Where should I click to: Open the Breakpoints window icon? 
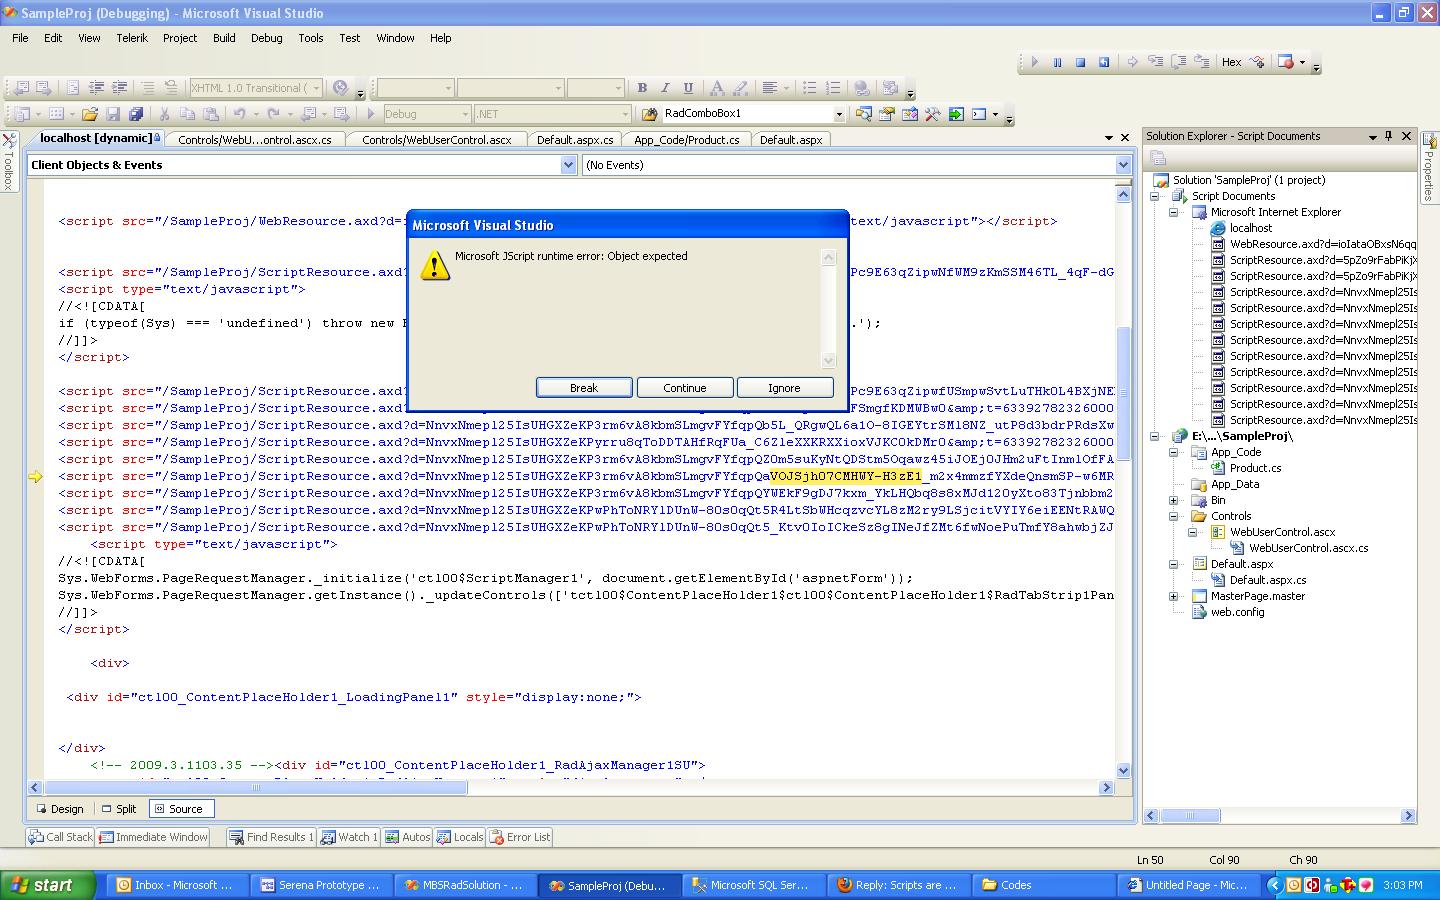pyautogui.click(x=1286, y=62)
